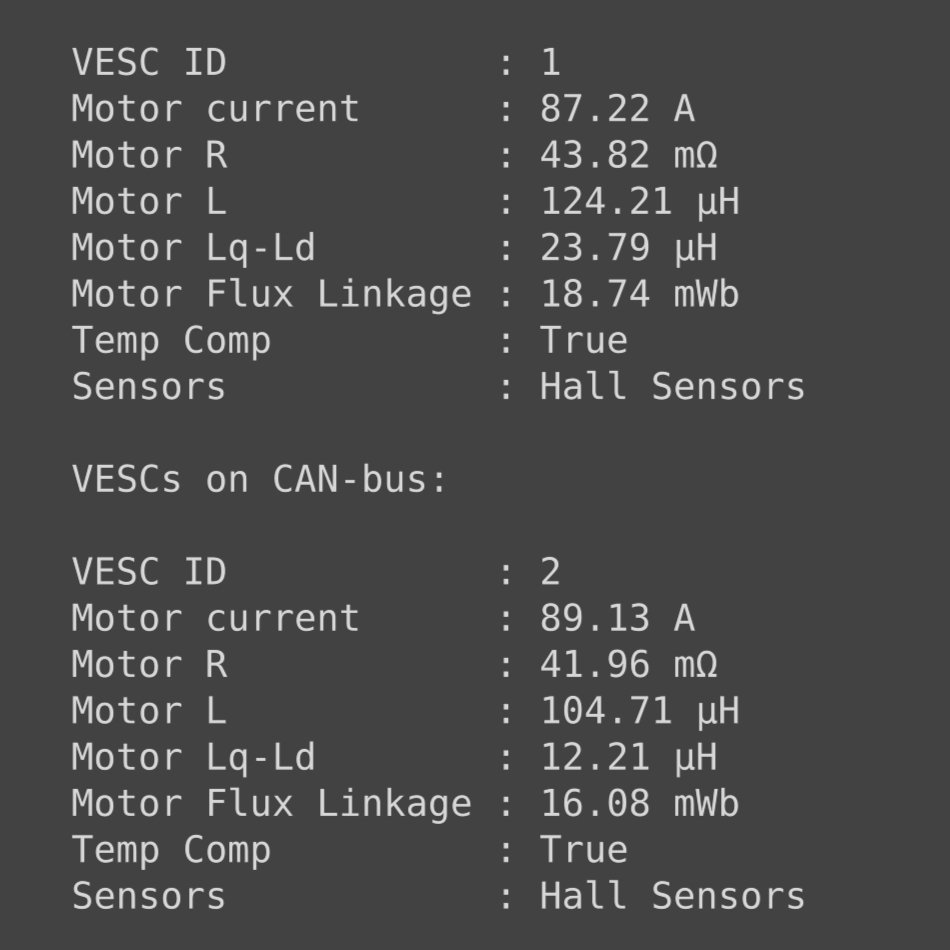Select the 104.71 µH inductance value
This screenshot has height=950, width=950.
coord(639,711)
